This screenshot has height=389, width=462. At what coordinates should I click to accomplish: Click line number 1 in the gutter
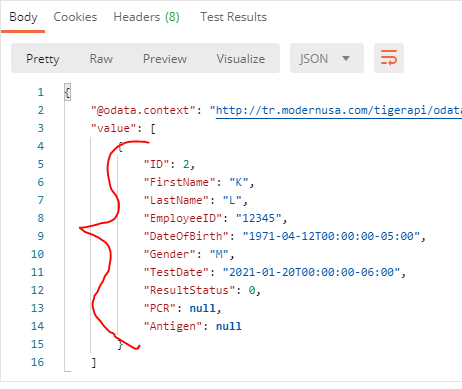click(x=40, y=92)
